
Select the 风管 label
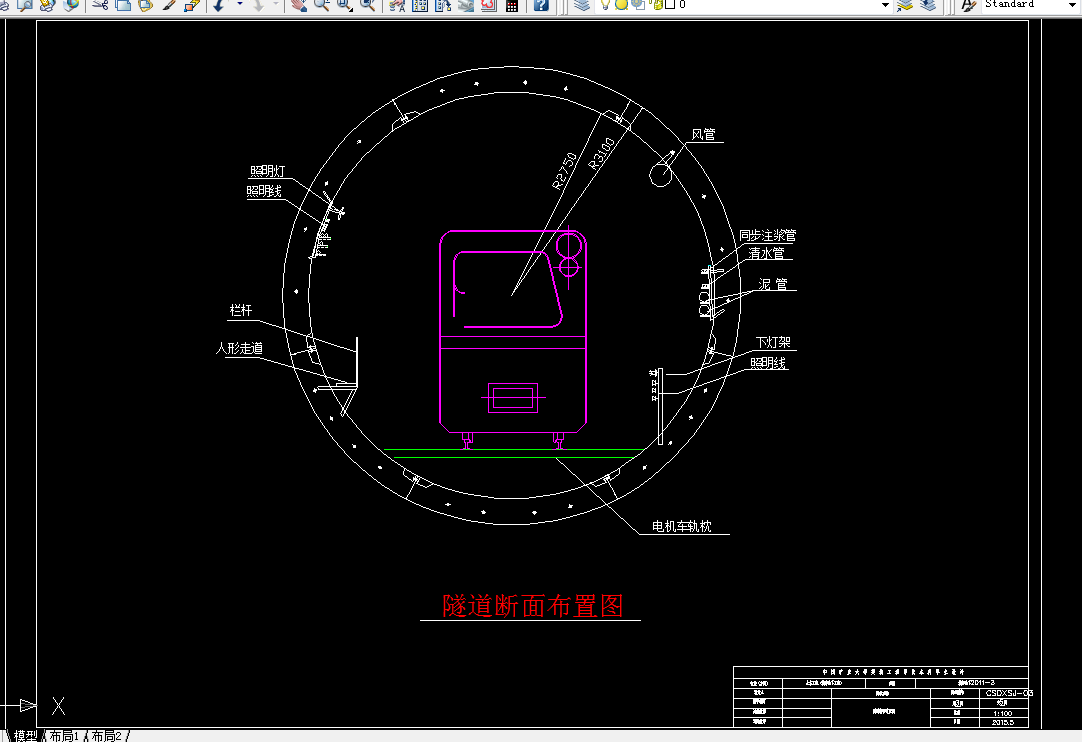point(703,134)
